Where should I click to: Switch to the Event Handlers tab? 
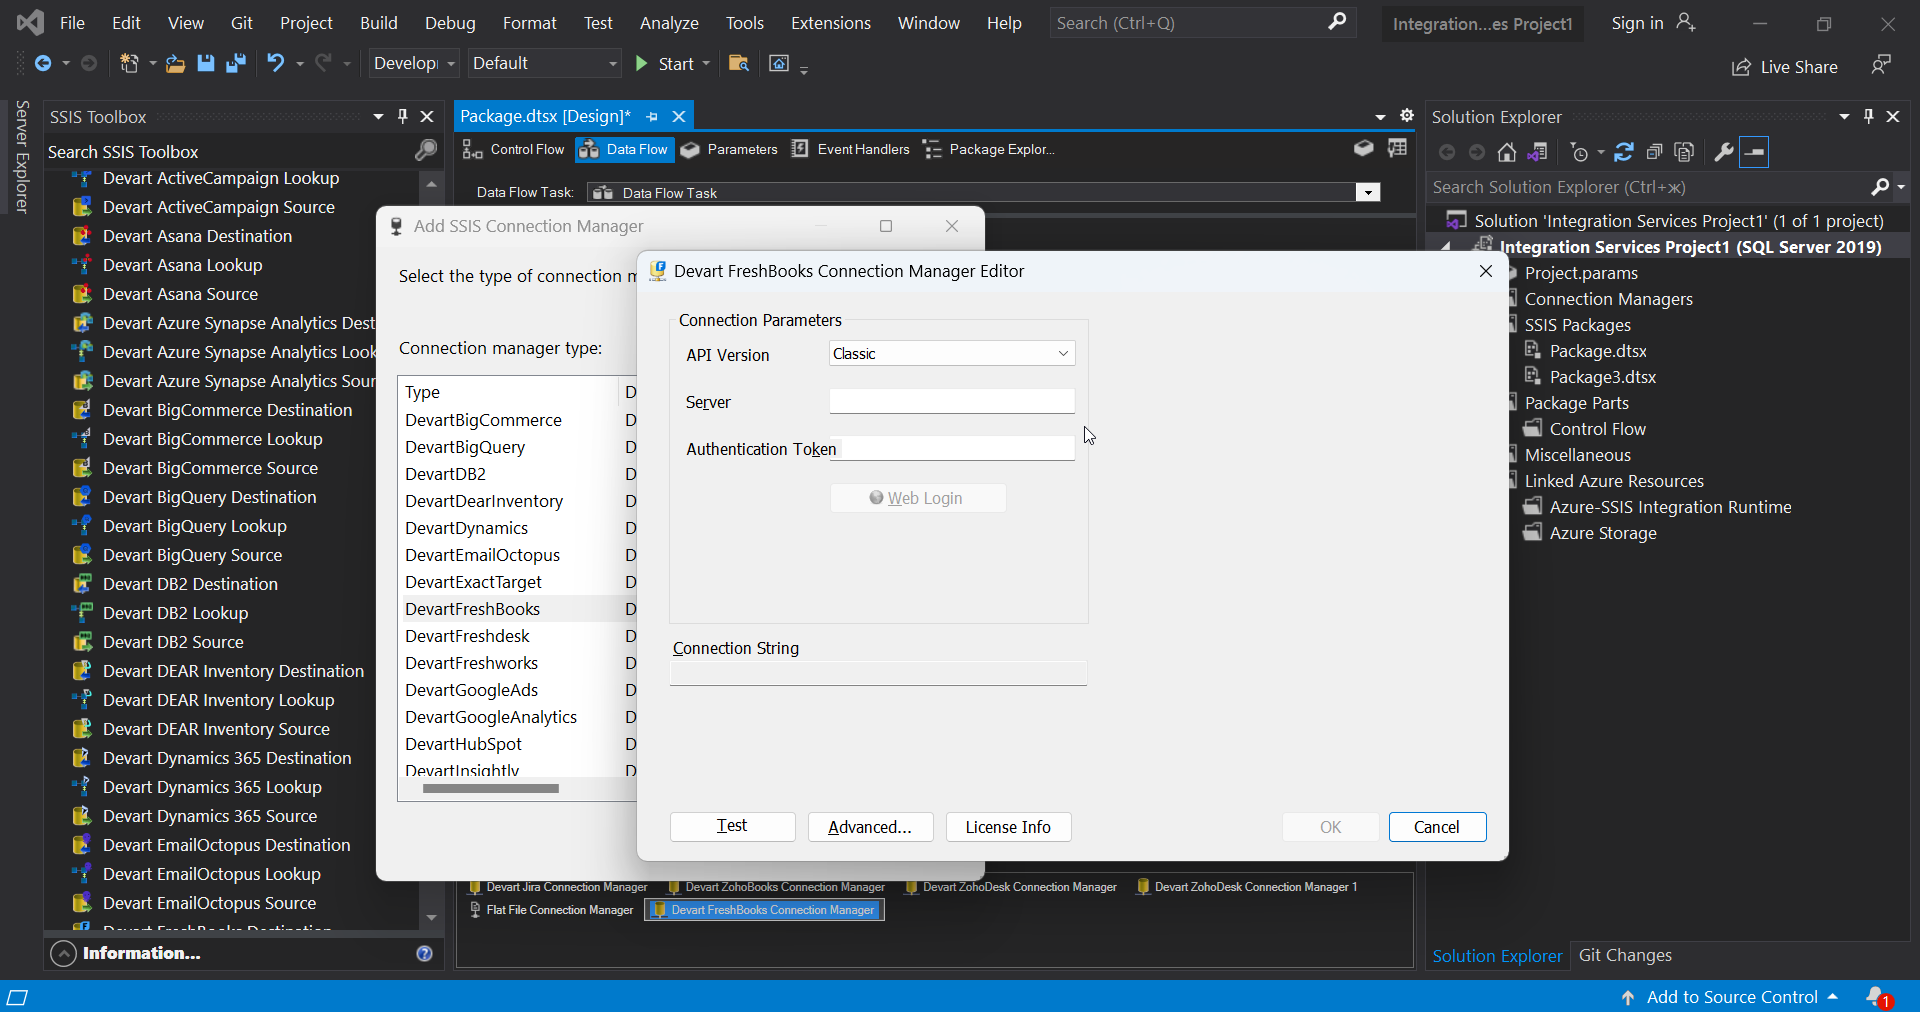pos(851,149)
